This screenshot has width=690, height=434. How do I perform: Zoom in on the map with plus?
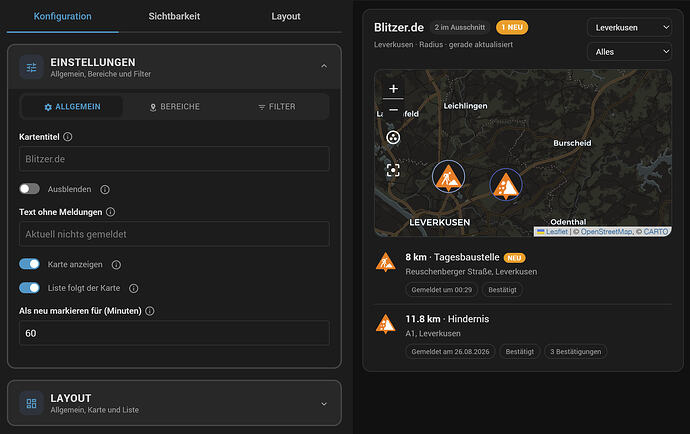tap(393, 89)
